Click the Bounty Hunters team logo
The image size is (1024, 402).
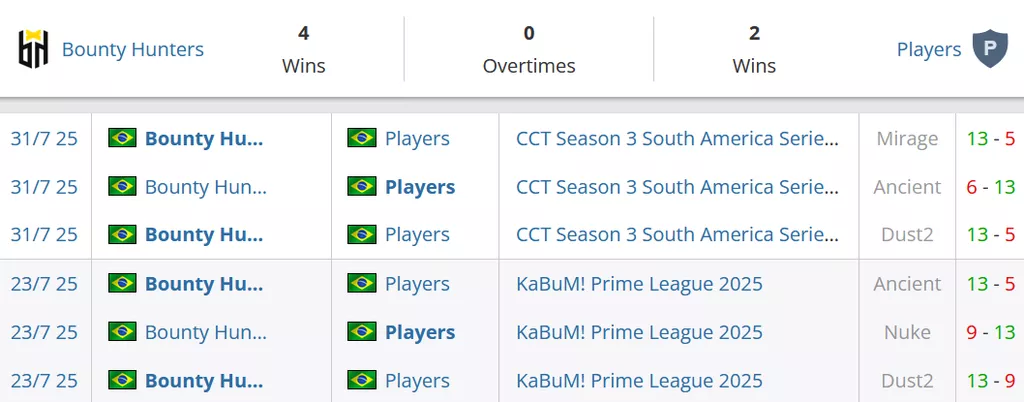tap(34, 49)
